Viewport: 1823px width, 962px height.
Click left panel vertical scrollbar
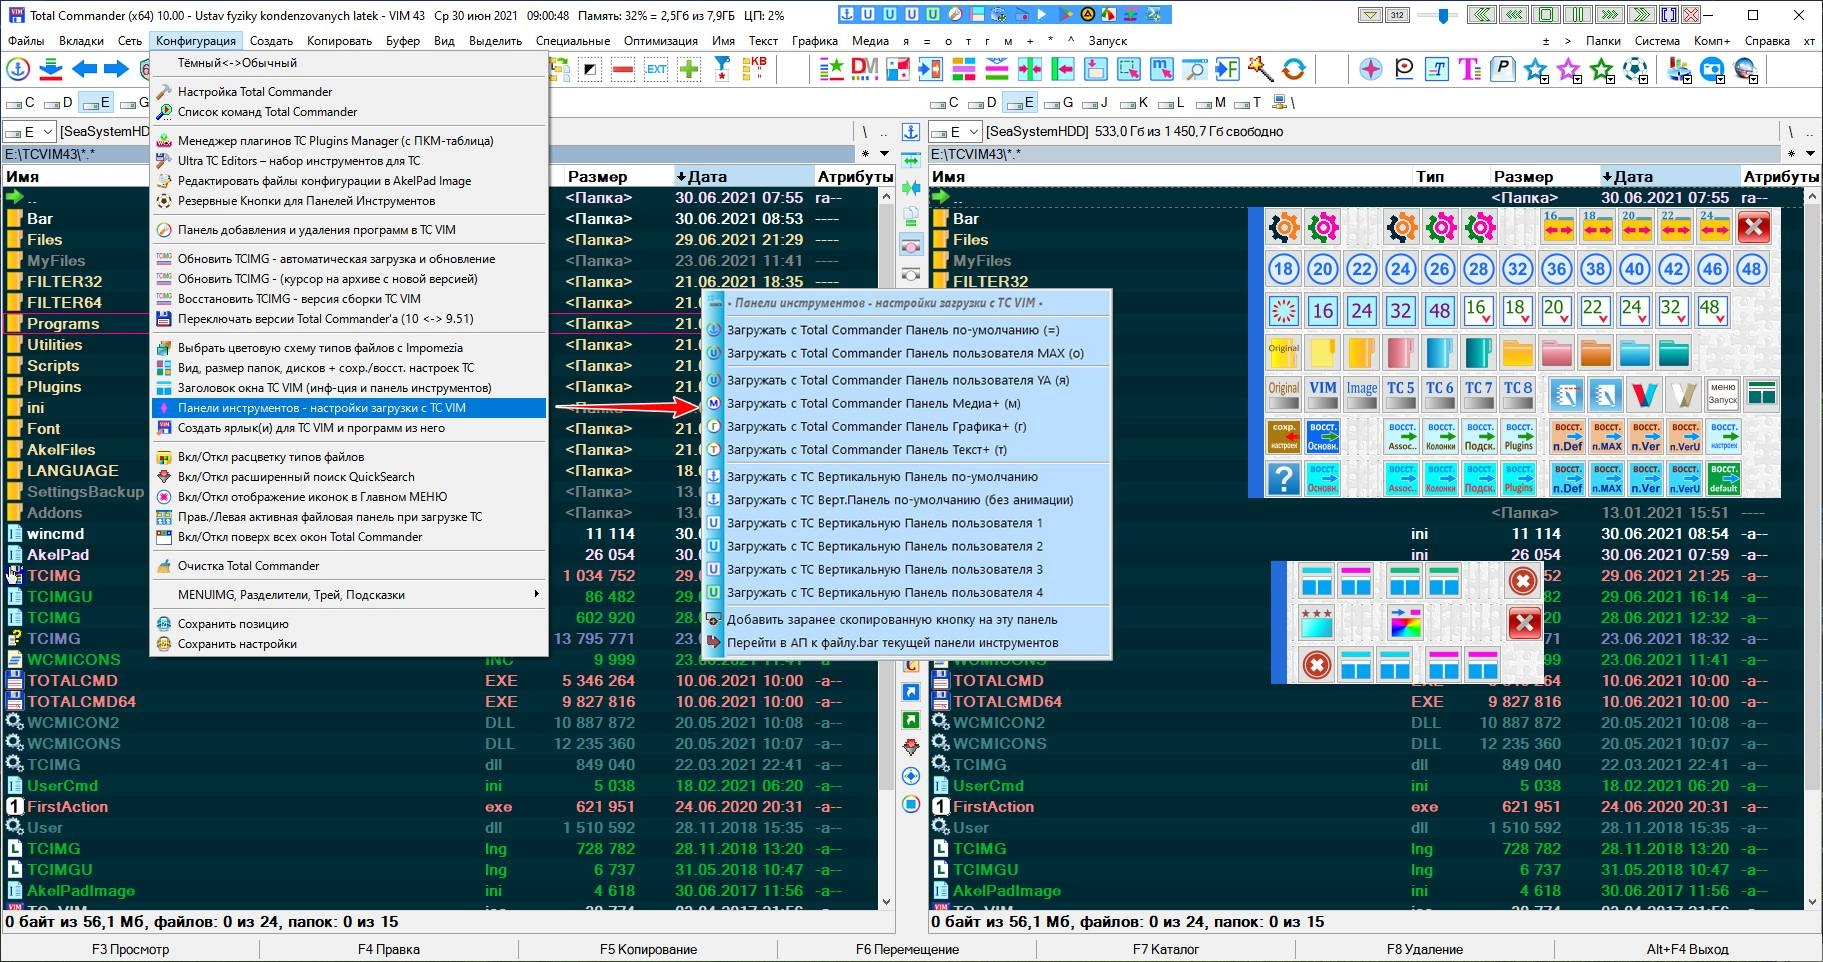click(x=885, y=550)
